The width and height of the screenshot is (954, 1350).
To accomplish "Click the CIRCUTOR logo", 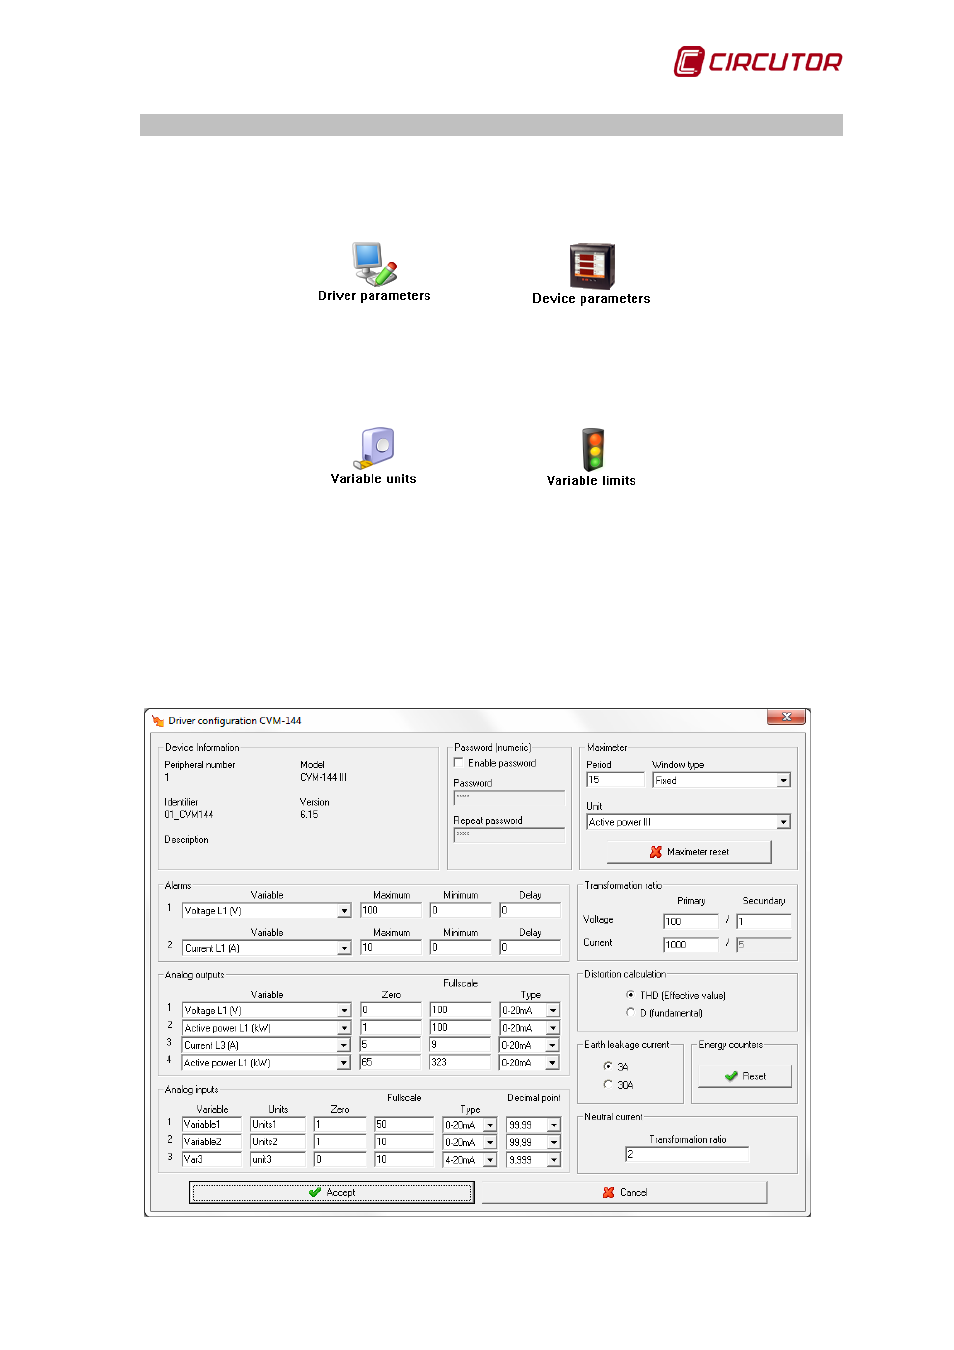I will click(757, 62).
